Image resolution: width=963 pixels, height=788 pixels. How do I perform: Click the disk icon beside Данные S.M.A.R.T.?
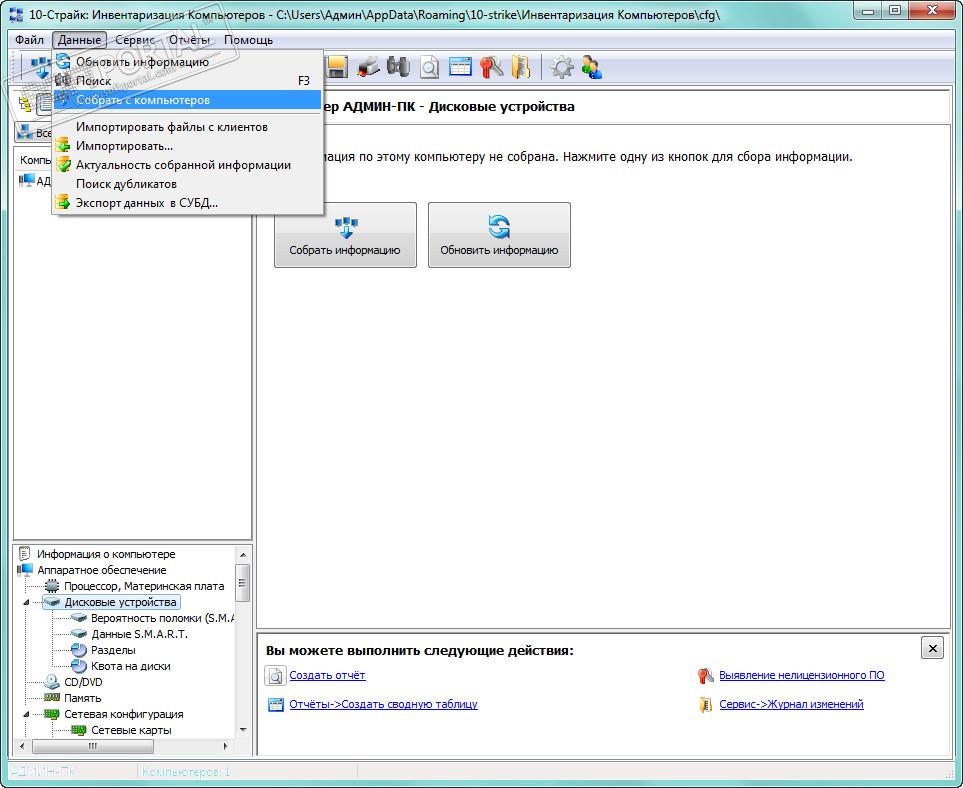(x=79, y=634)
